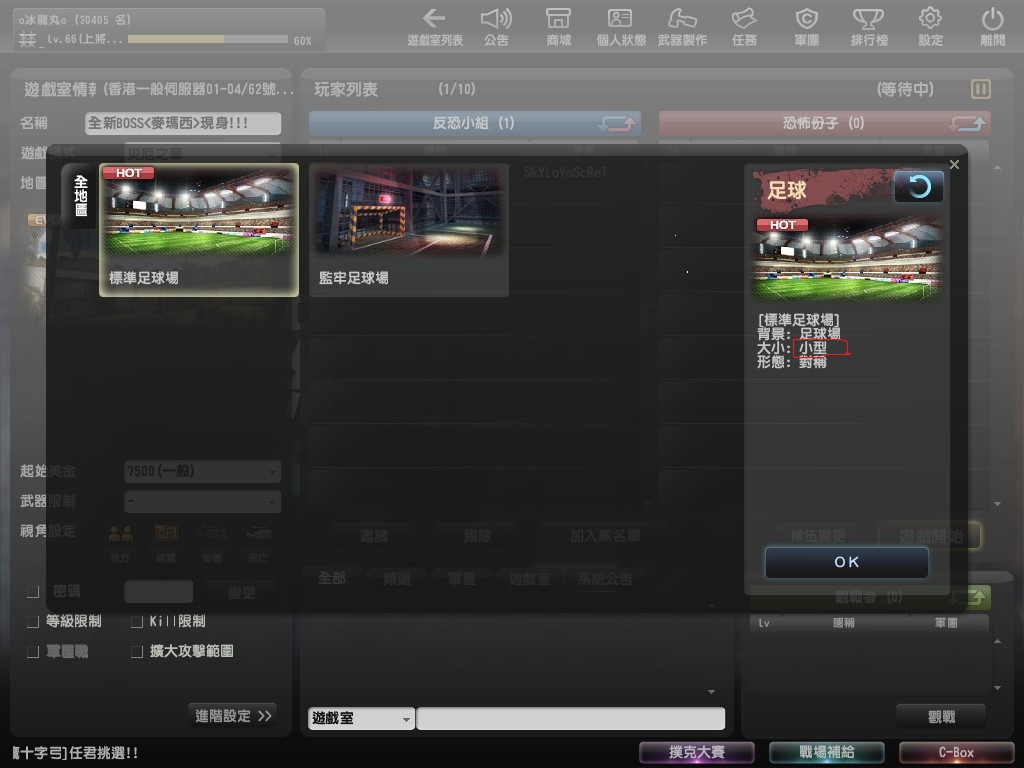Click the back arrow to the game room list

point(435,20)
